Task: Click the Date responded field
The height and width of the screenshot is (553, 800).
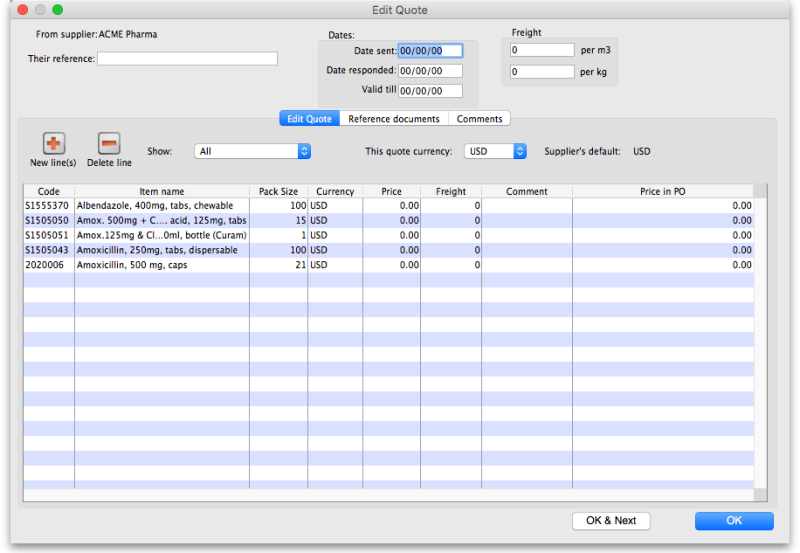Action: coord(430,71)
